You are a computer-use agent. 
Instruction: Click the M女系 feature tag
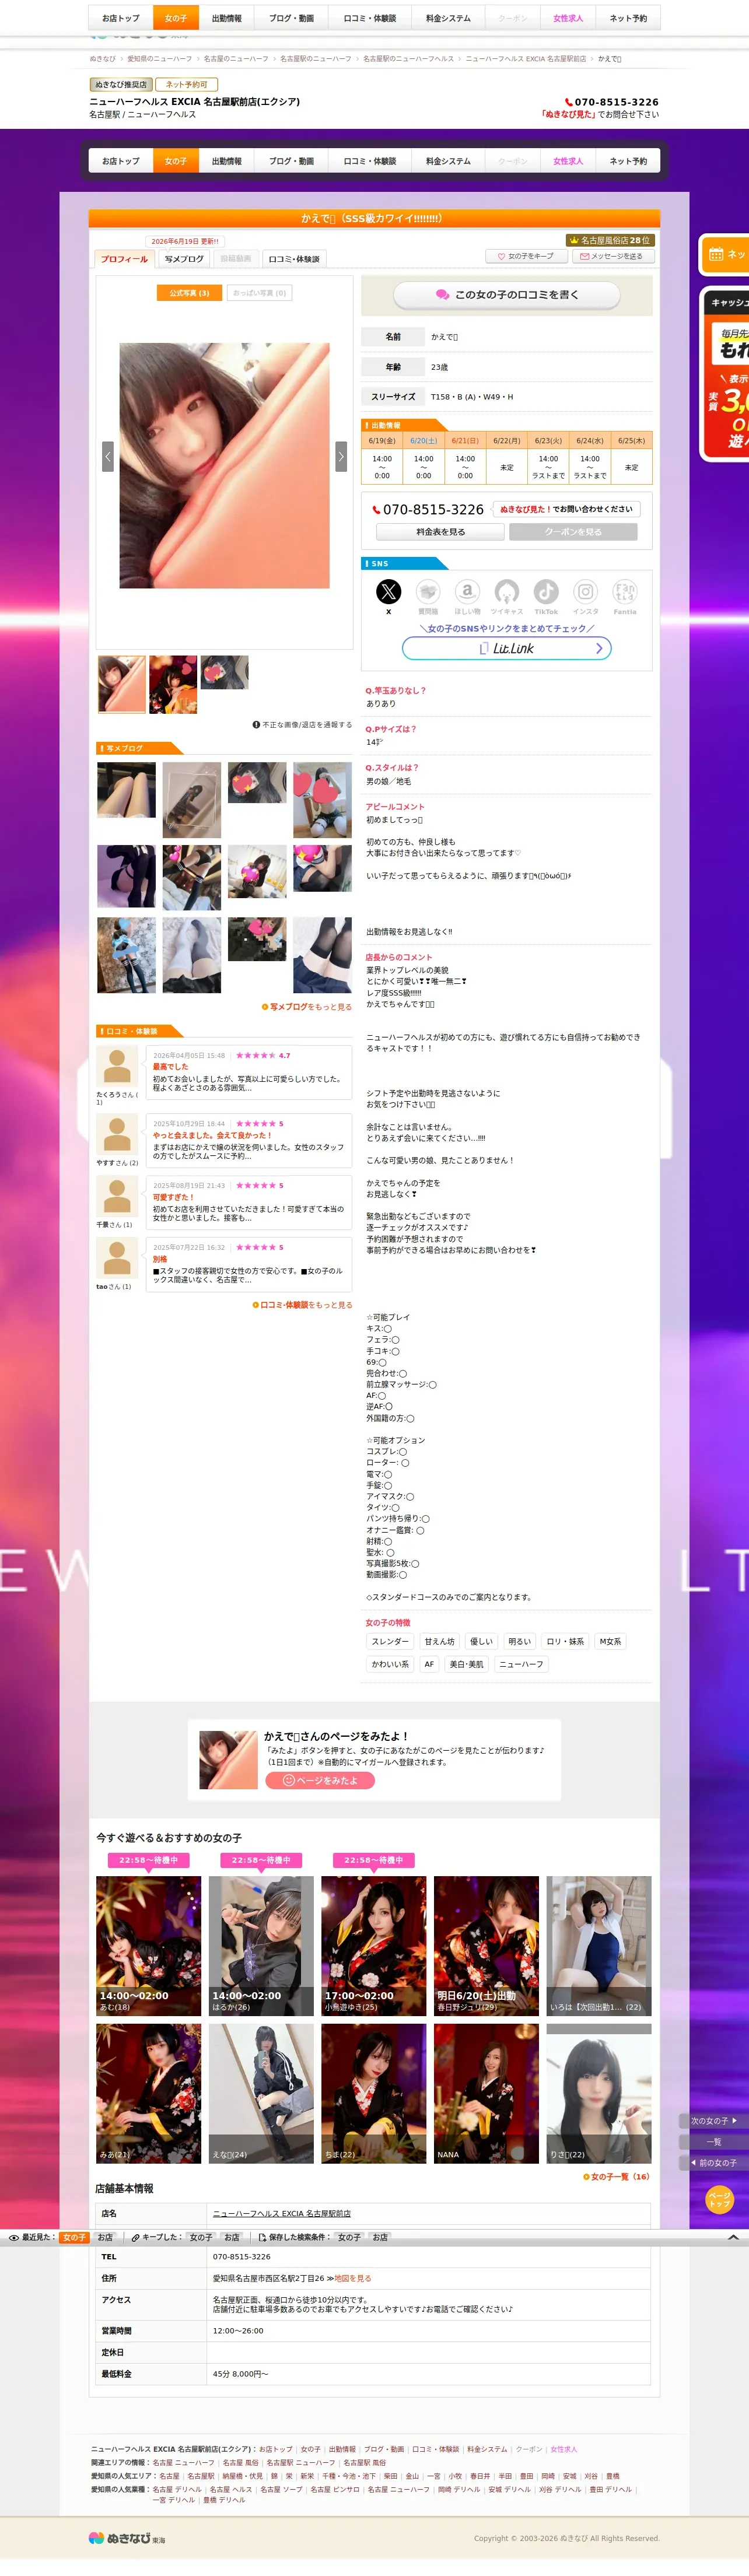pyautogui.click(x=610, y=1641)
